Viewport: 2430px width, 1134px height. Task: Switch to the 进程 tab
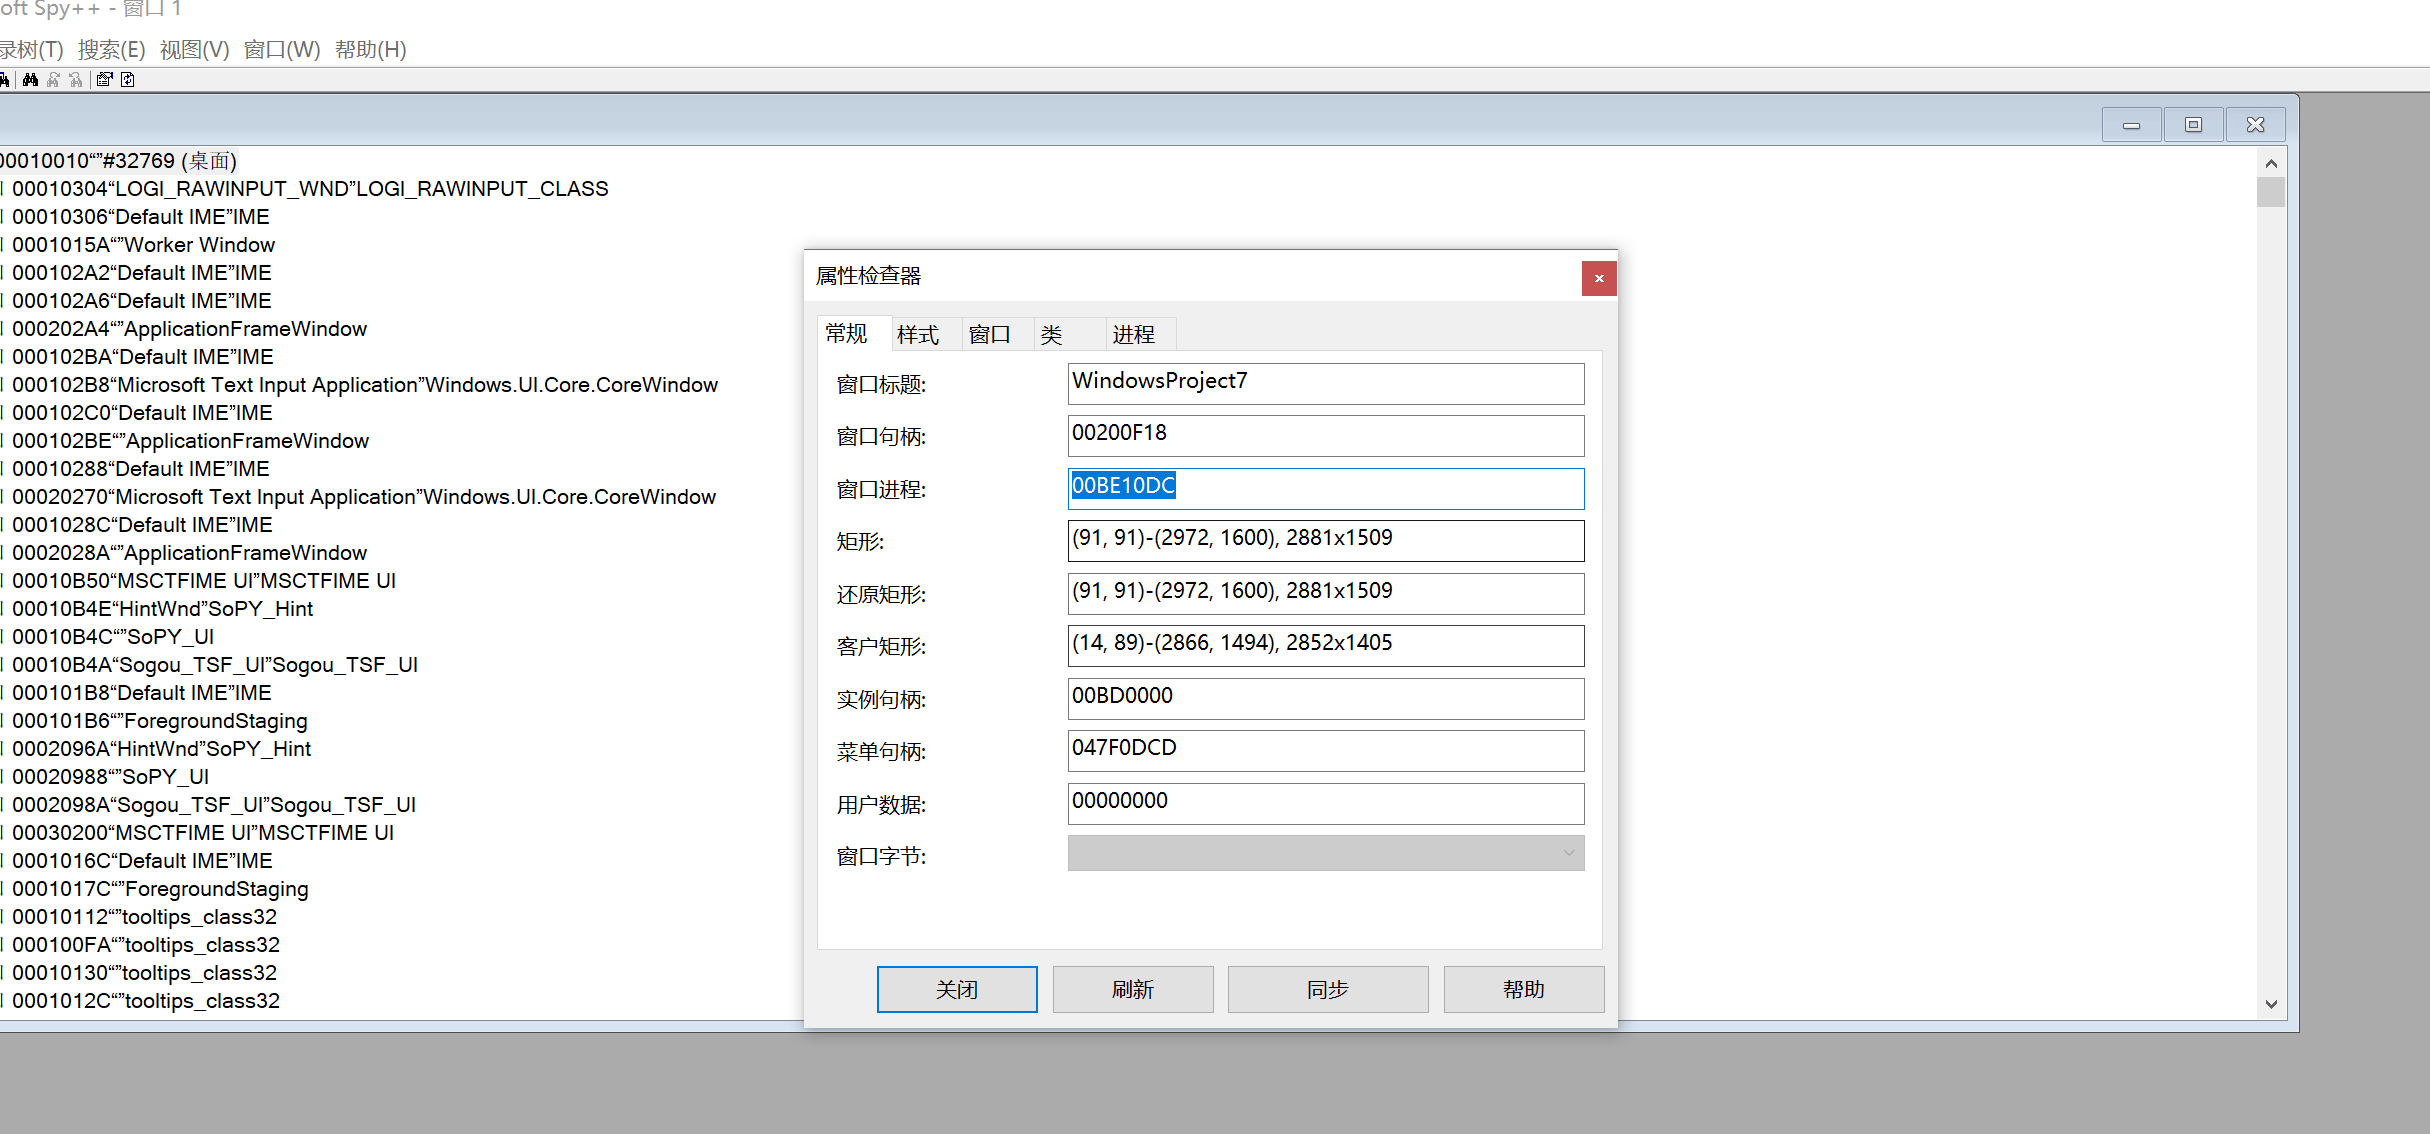coord(1133,335)
